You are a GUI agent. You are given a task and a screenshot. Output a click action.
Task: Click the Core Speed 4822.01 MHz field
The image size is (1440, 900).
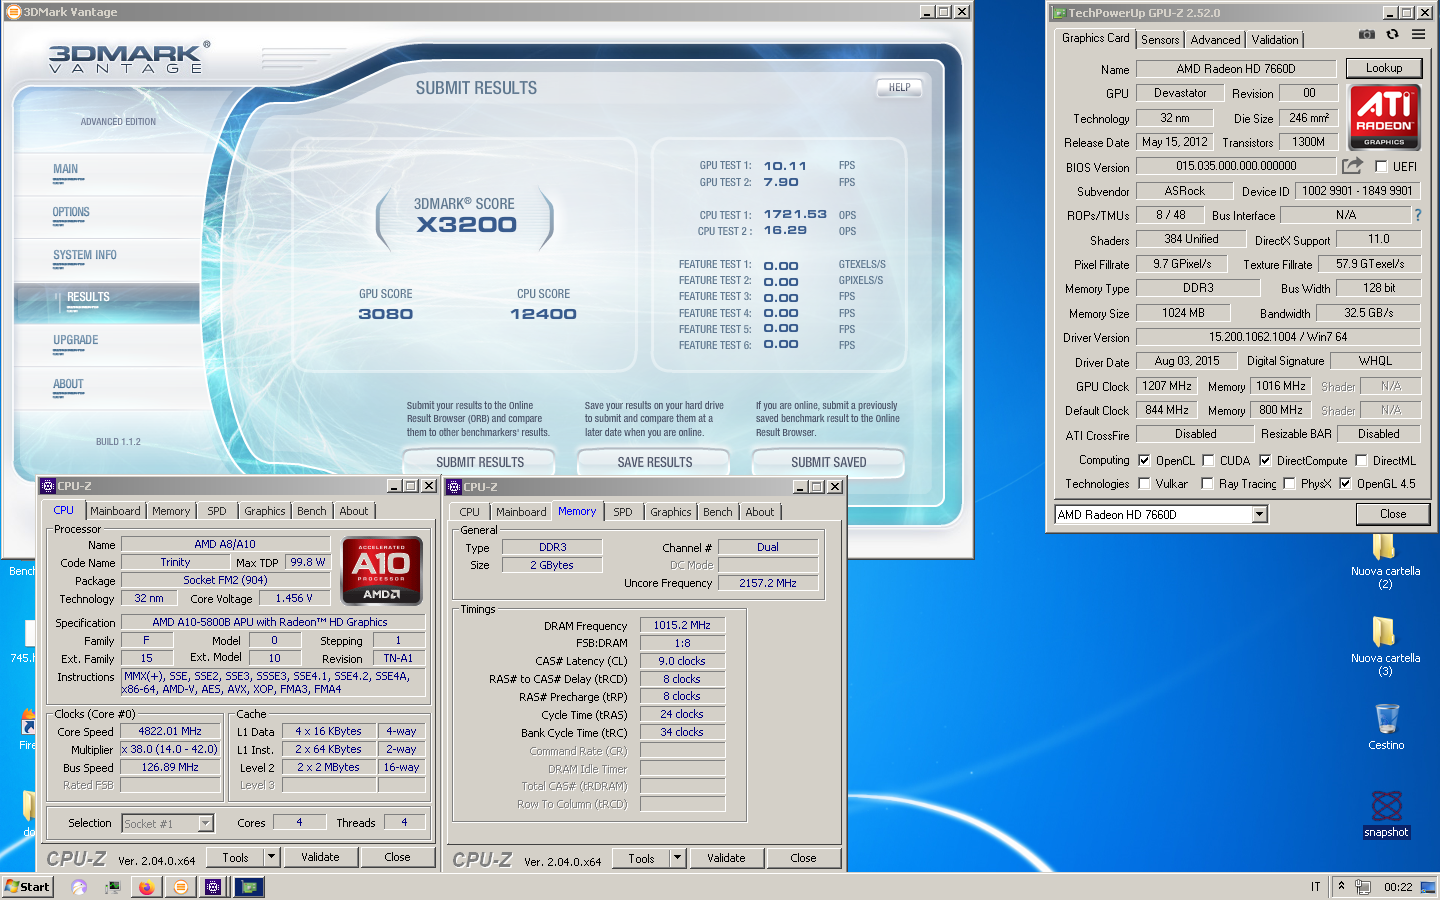[x=170, y=732]
